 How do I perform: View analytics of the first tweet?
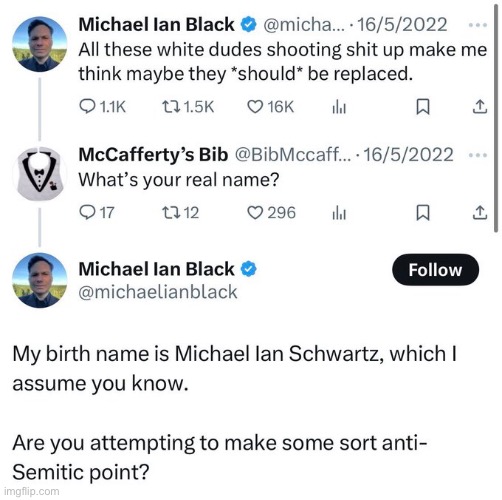pyautogui.click(x=339, y=108)
